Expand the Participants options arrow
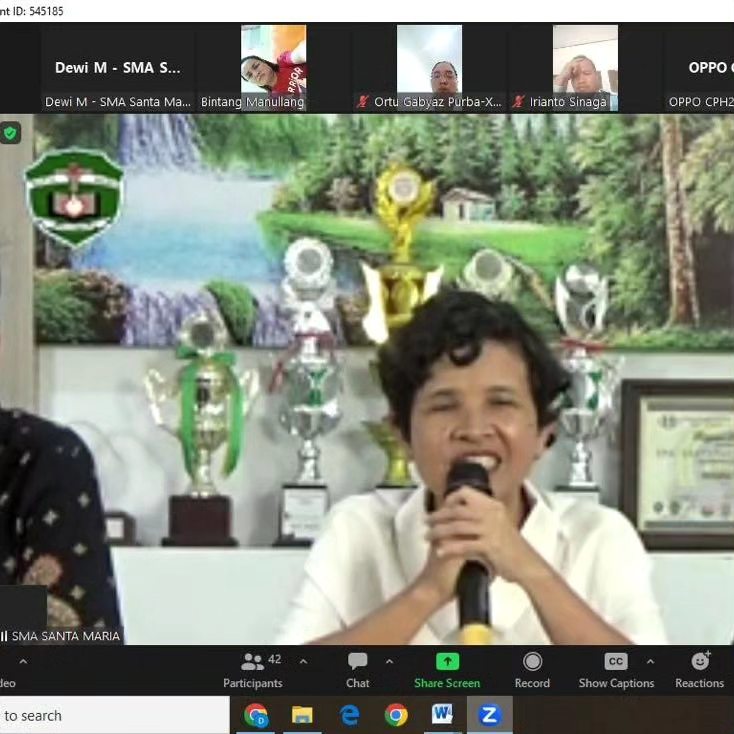This screenshot has height=734, width=734. pyautogui.click(x=303, y=662)
